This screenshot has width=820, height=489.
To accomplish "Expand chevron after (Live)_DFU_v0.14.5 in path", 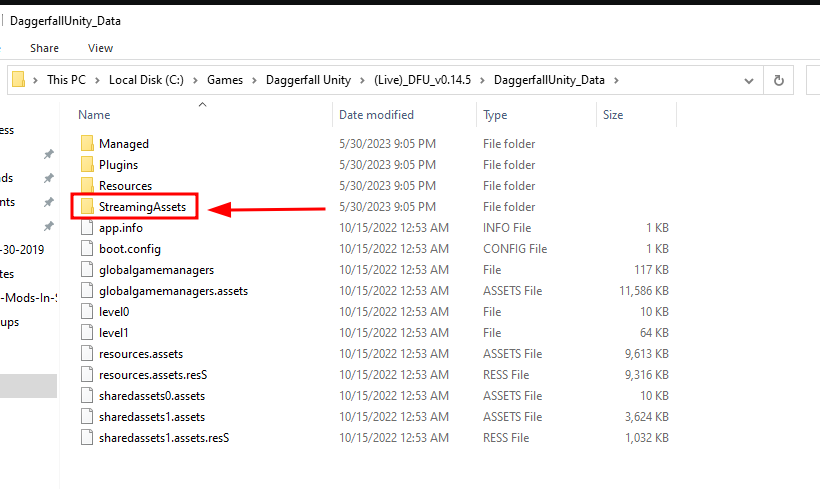I will point(482,80).
